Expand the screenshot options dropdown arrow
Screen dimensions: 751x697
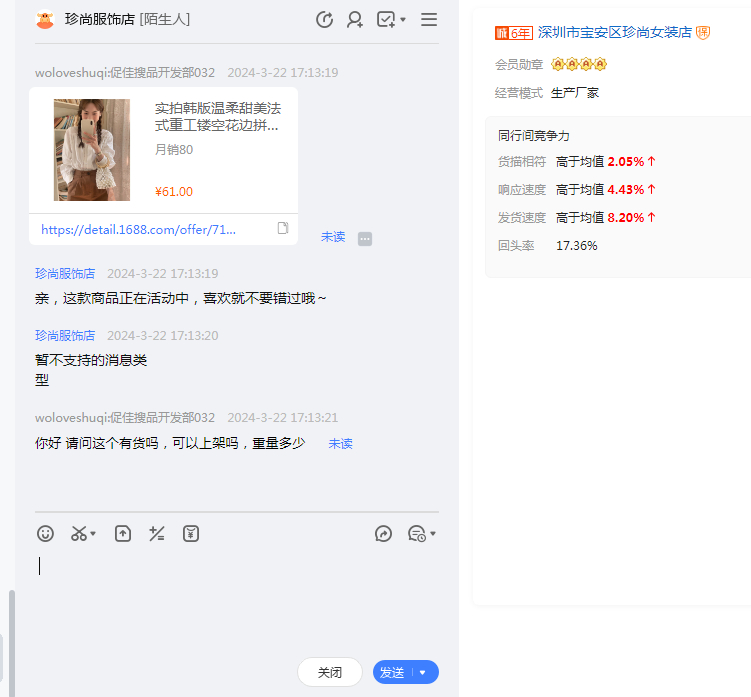tap(93, 535)
